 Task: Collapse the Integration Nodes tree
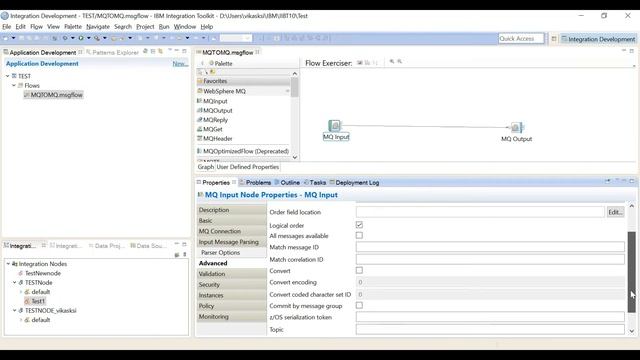8,264
